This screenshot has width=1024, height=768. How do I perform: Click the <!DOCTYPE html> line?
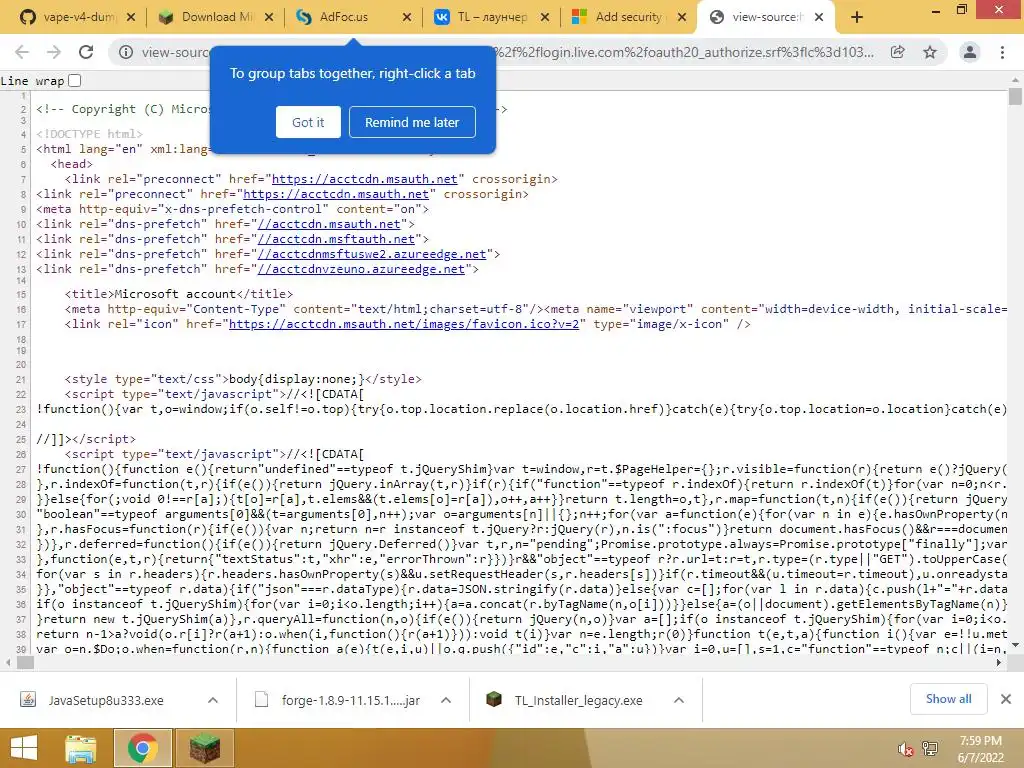tap(89, 134)
